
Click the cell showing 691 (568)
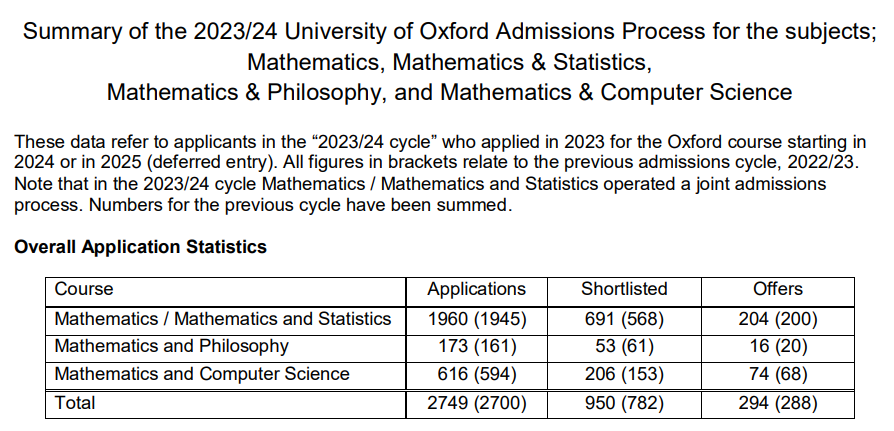coord(624,319)
